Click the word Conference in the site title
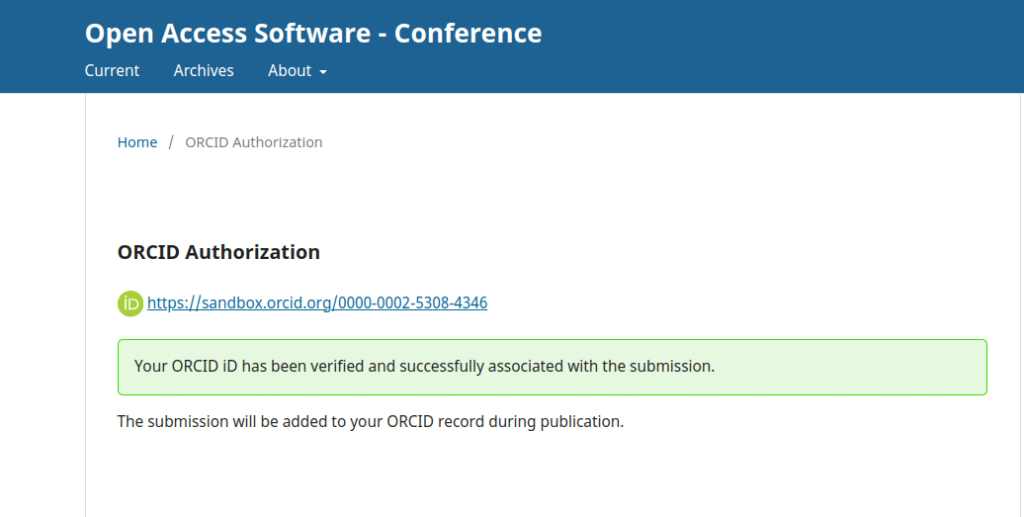This screenshot has height=517, width=1024. coord(468,33)
